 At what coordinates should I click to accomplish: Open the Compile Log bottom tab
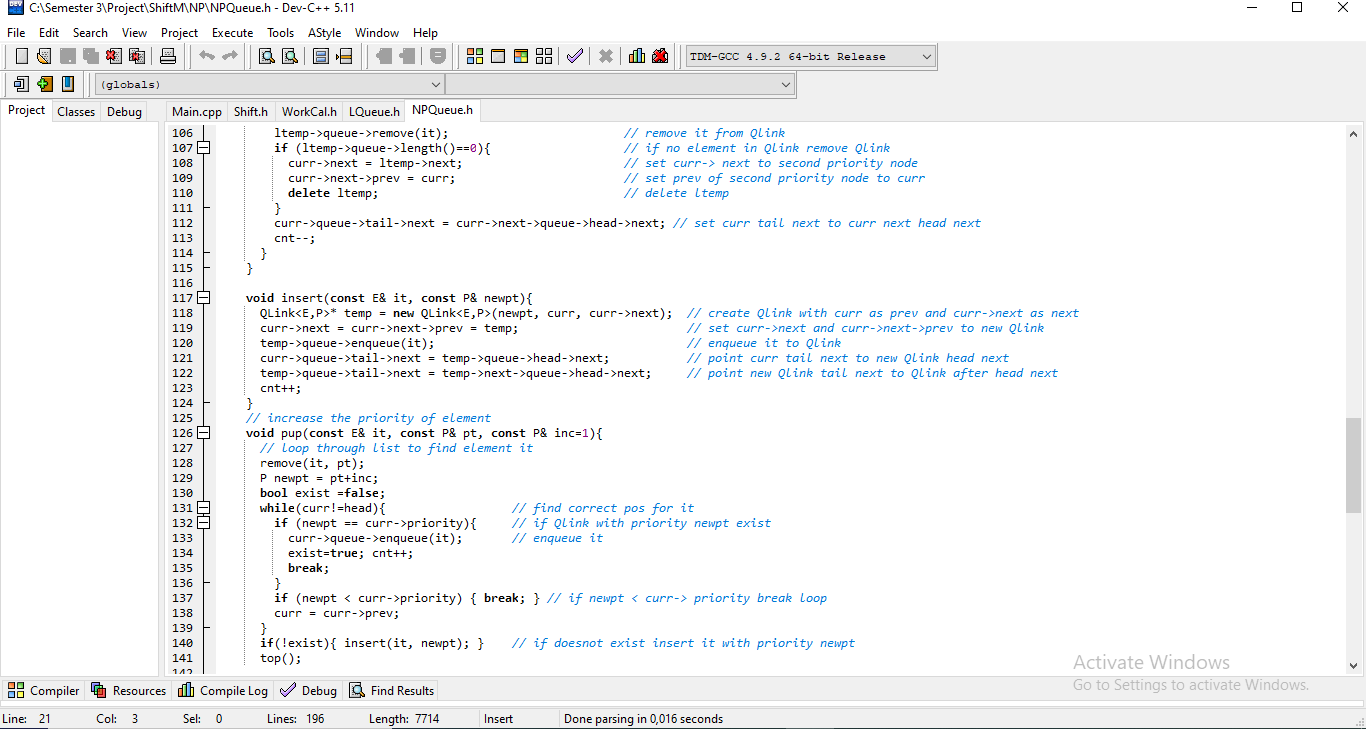[223, 690]
